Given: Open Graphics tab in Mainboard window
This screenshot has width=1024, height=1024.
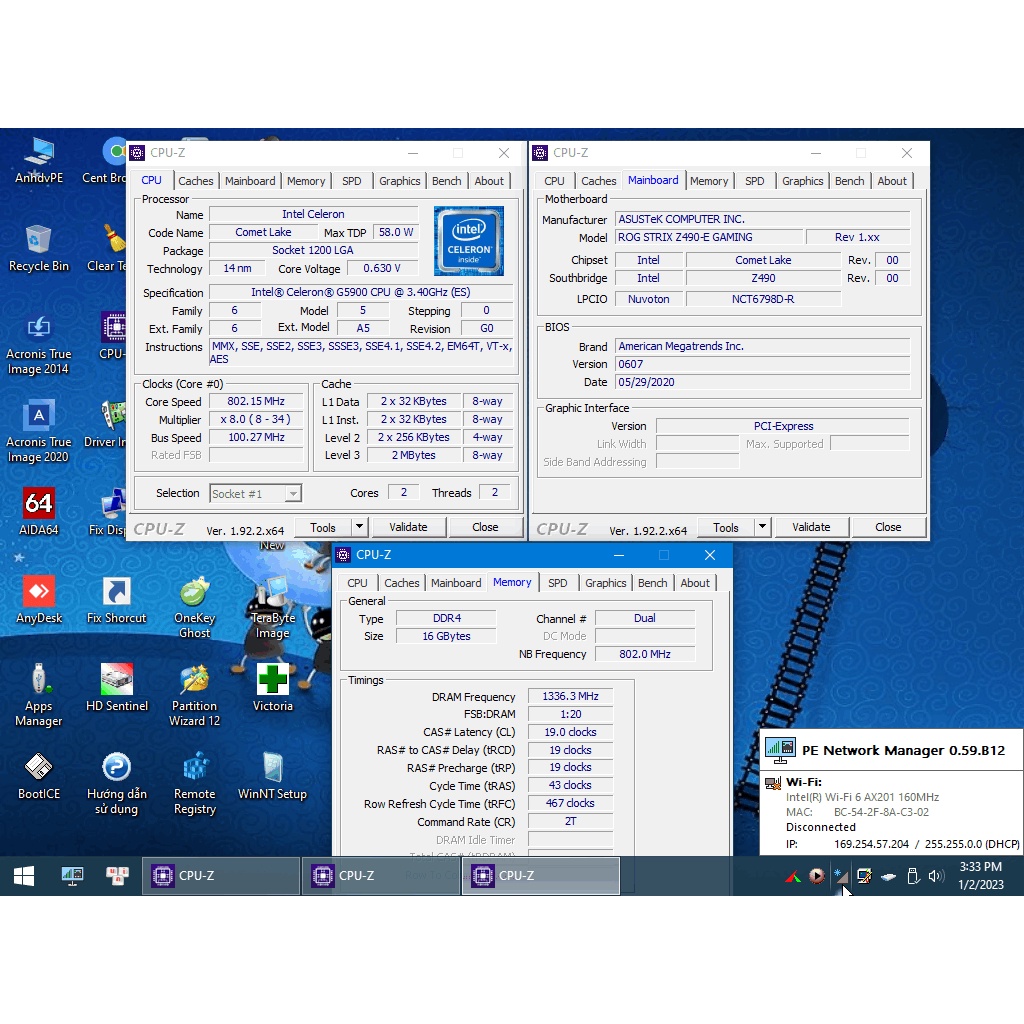Looking at the screenshot, I should [803, 181].
